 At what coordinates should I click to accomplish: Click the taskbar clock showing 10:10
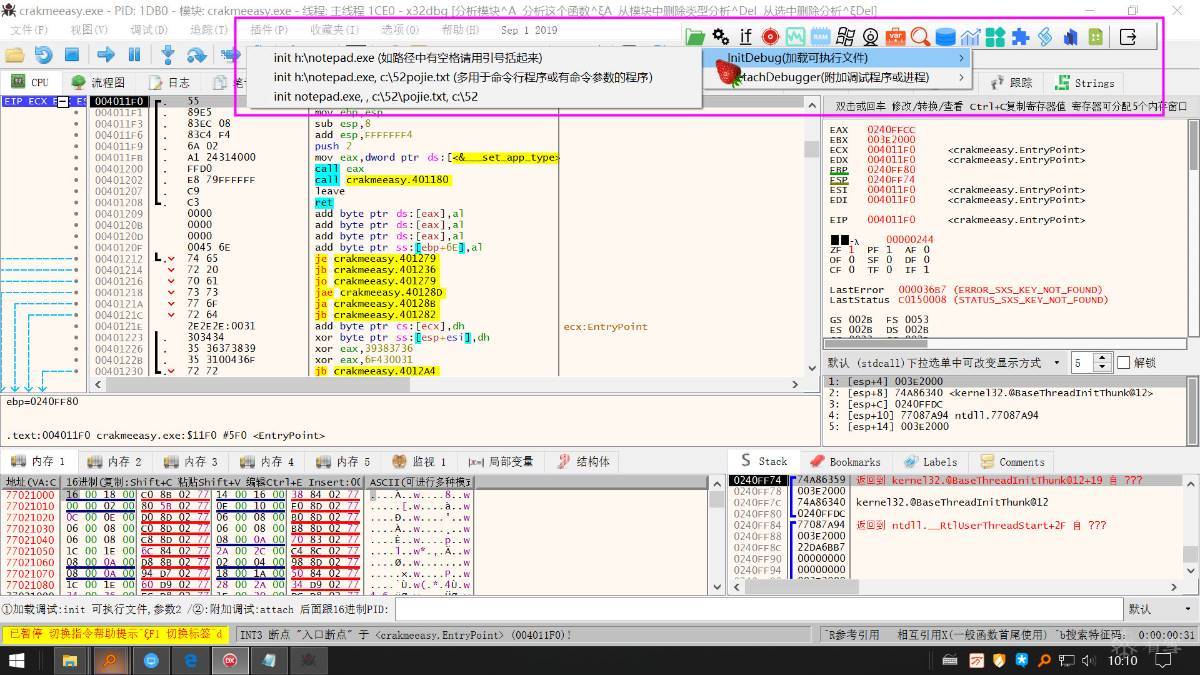1123,661
